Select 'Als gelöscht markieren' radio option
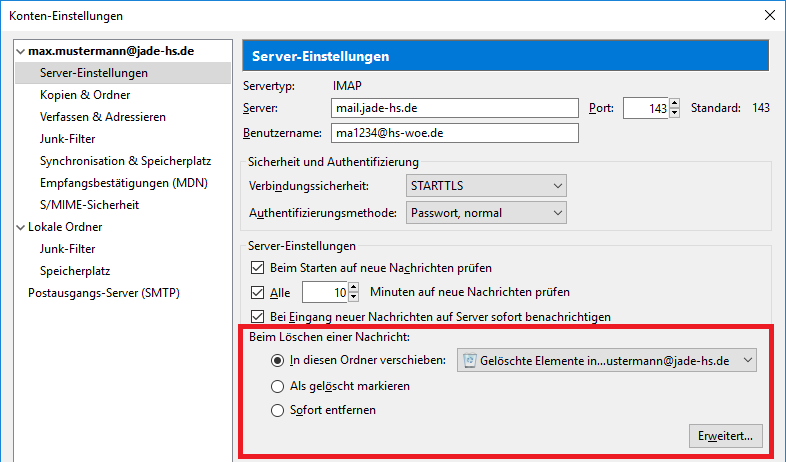 point(277,386)
